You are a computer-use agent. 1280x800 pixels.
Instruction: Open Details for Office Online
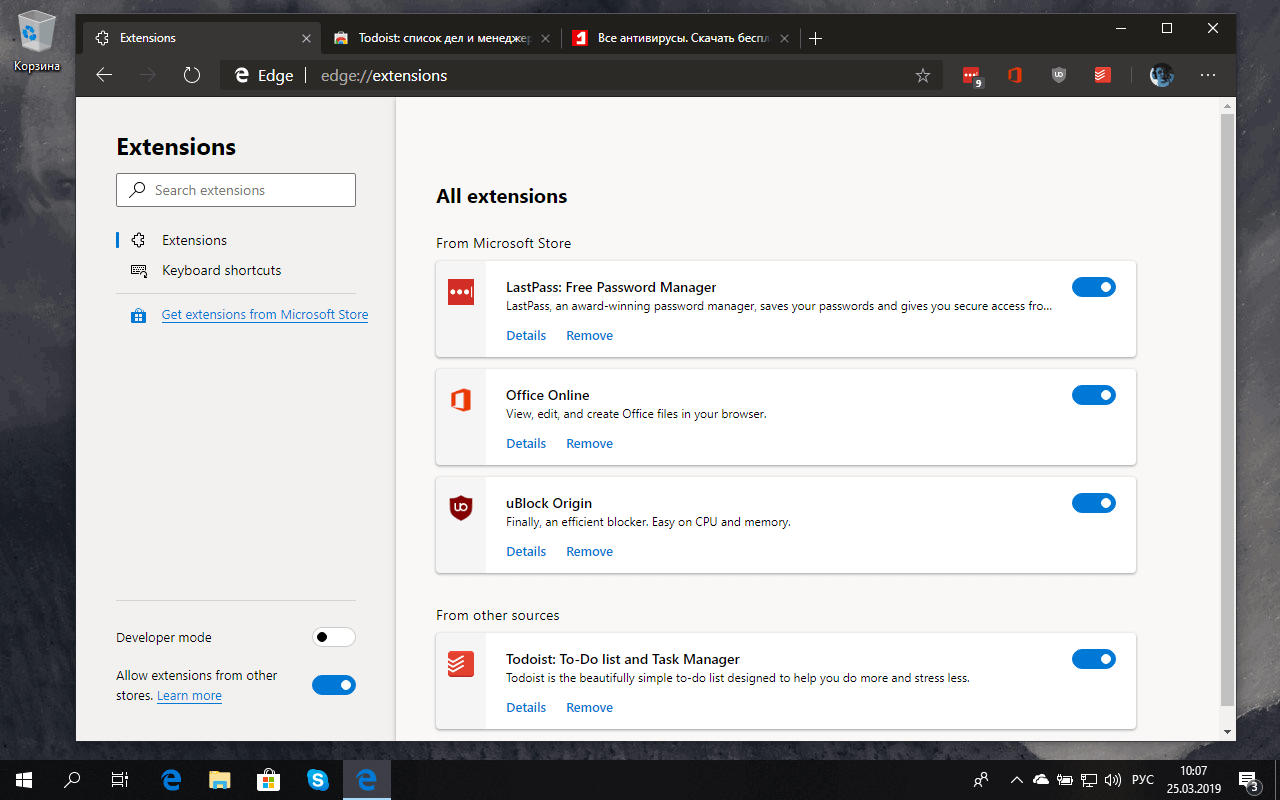(526, 443)
